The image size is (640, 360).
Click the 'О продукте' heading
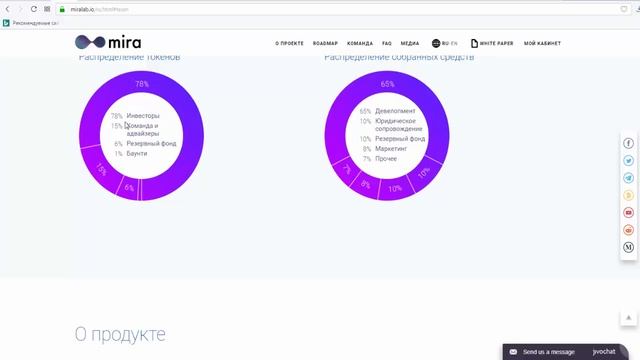tap(120, 335)
